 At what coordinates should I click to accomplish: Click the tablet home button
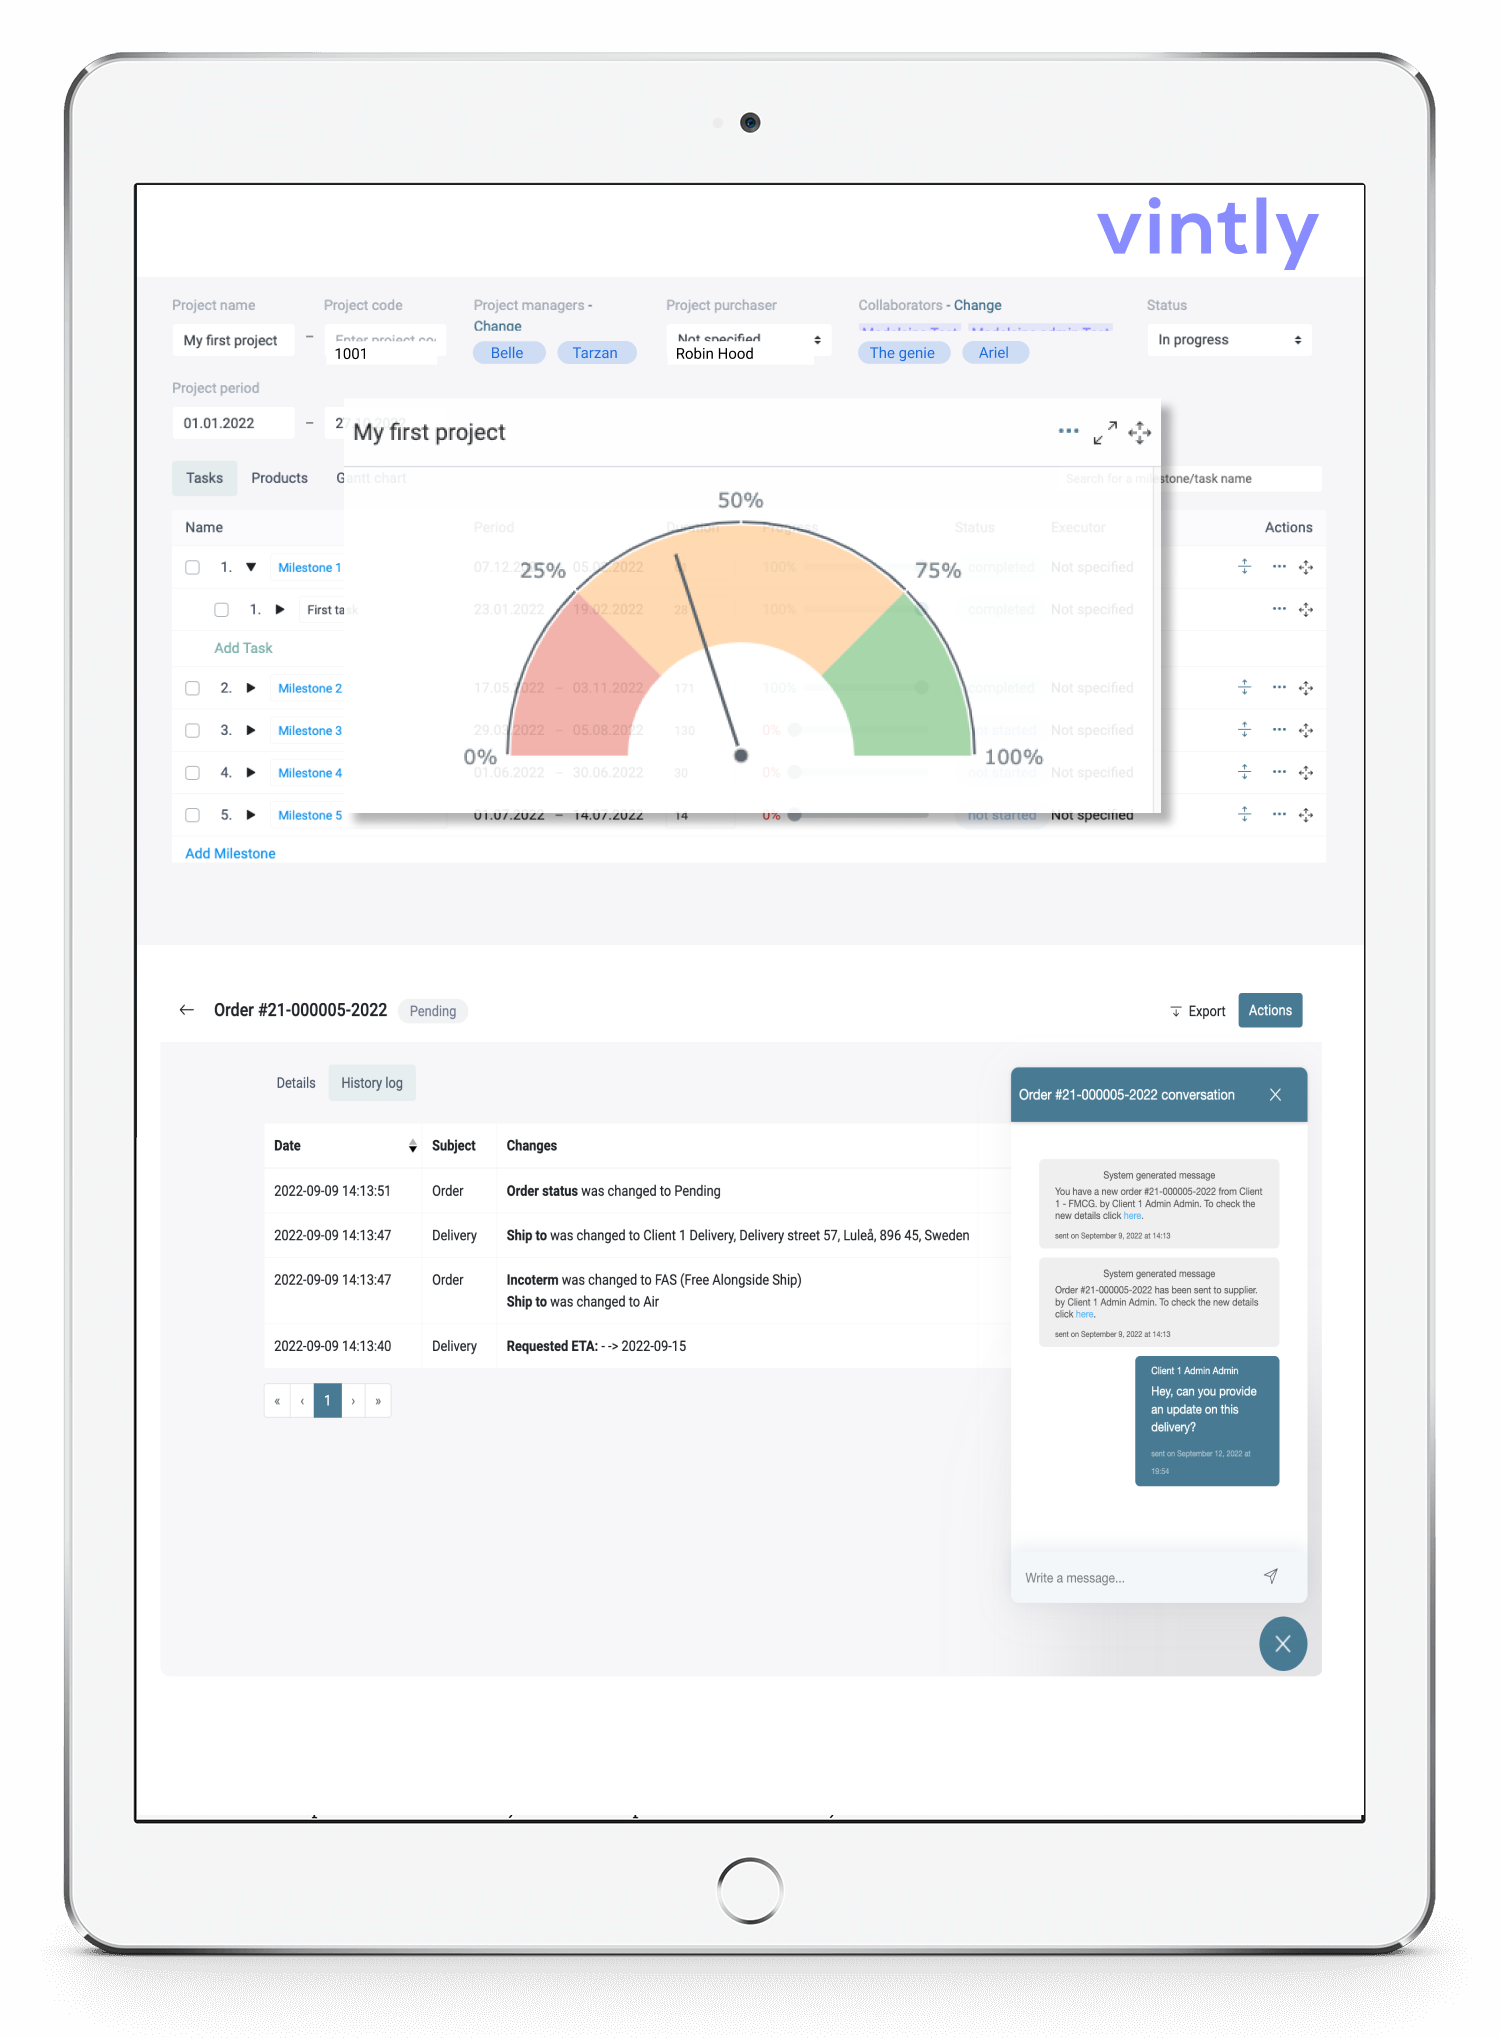click(749, 1890)
